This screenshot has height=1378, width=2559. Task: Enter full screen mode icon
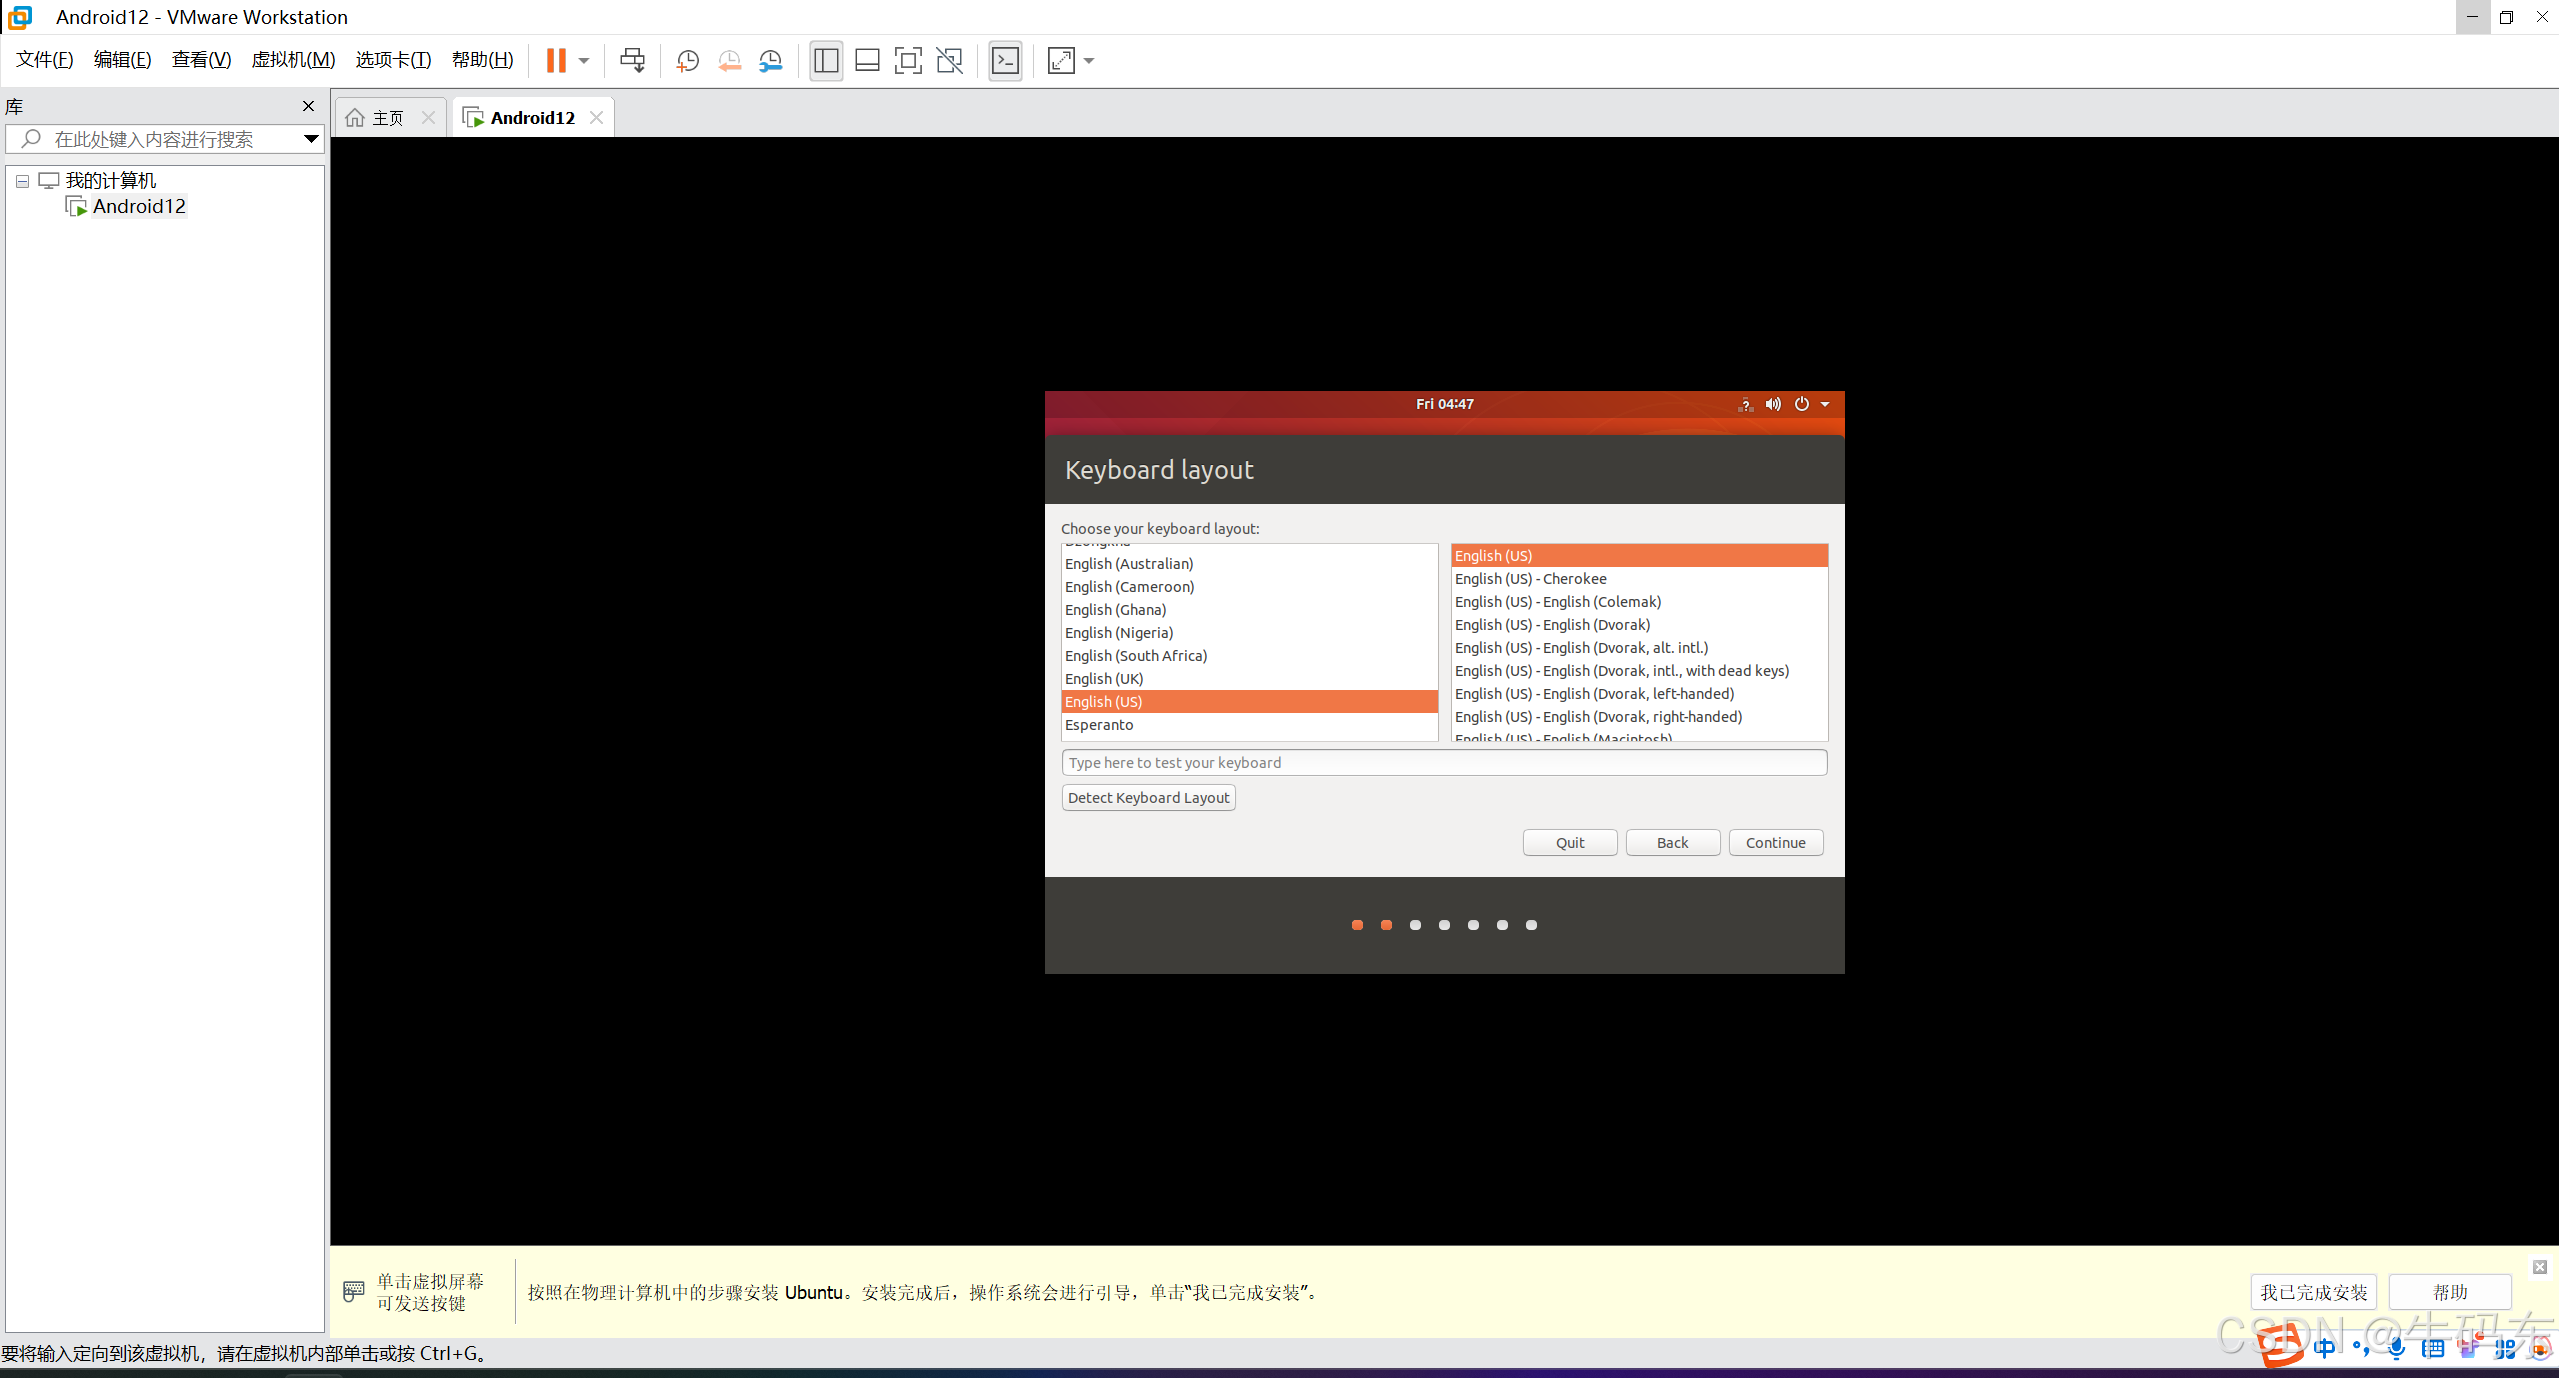908,61
